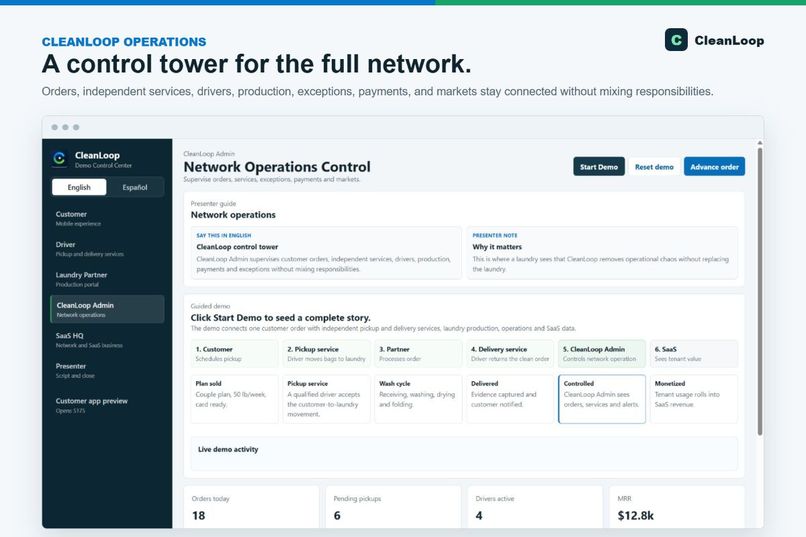This screenshot has width=806, height=537.
Task: Open the Presenter script and close section
Action: click(x=107, y=371)
